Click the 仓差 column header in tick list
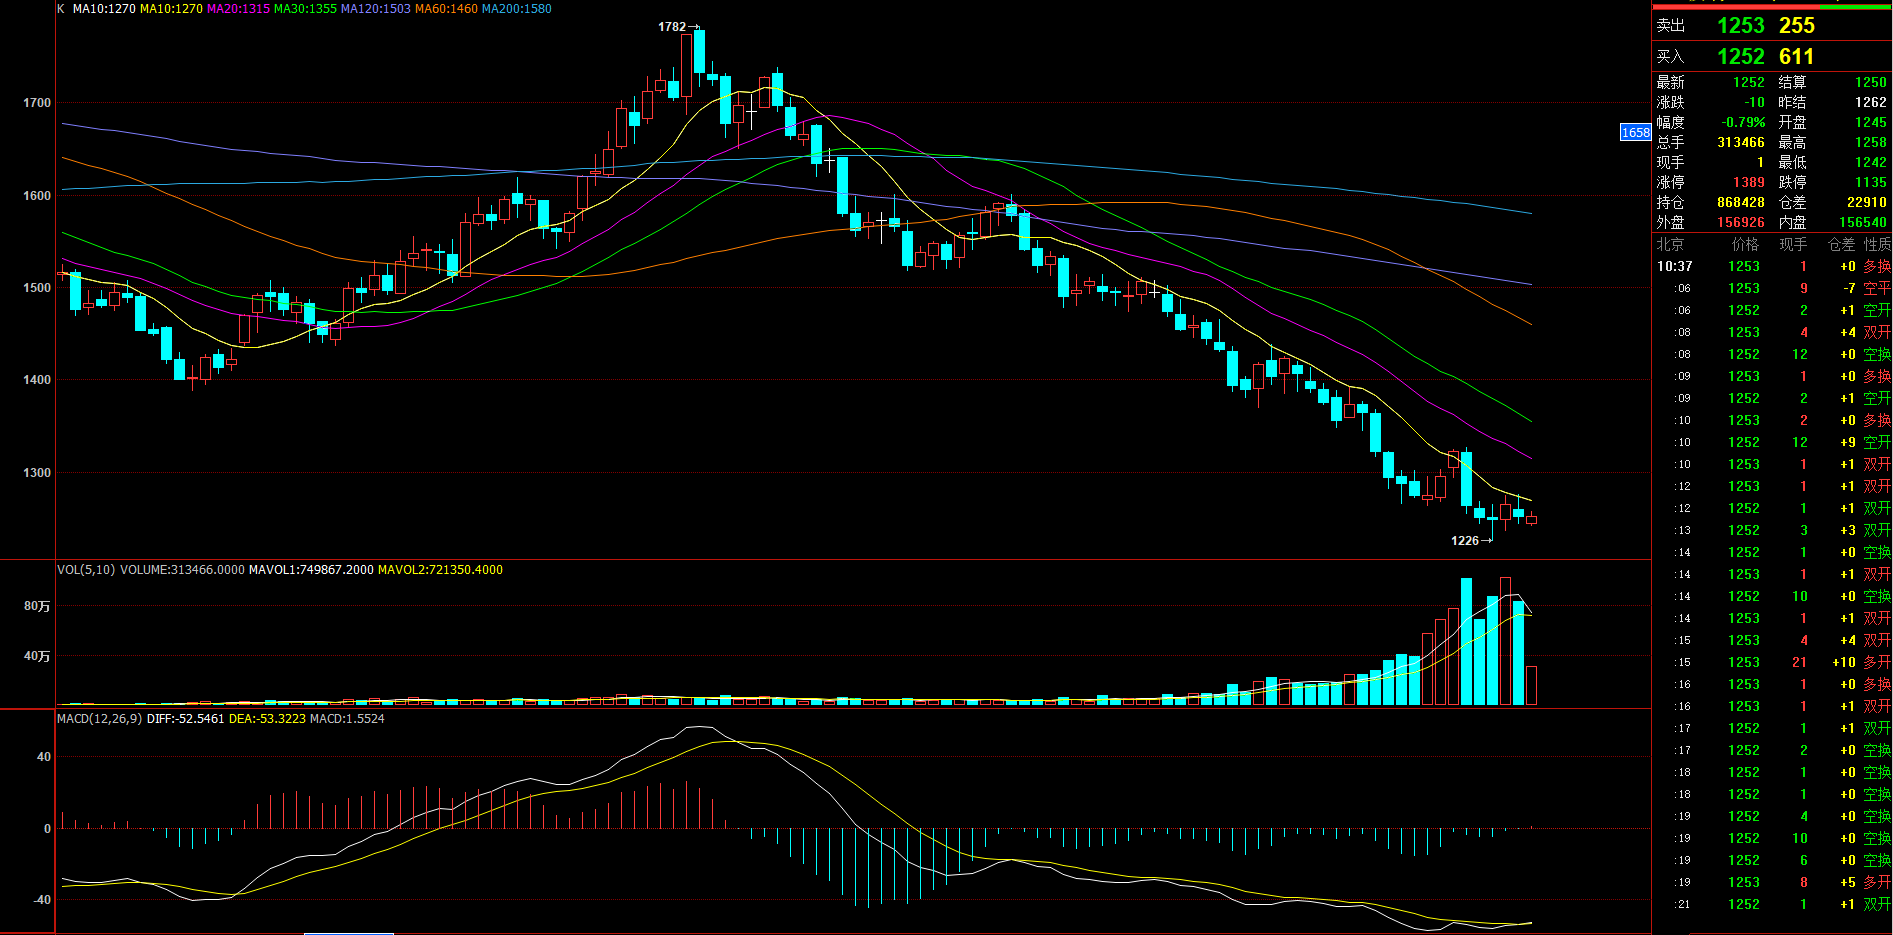The height and width of the screenshot is (935, 1893). click(1841, 244)
